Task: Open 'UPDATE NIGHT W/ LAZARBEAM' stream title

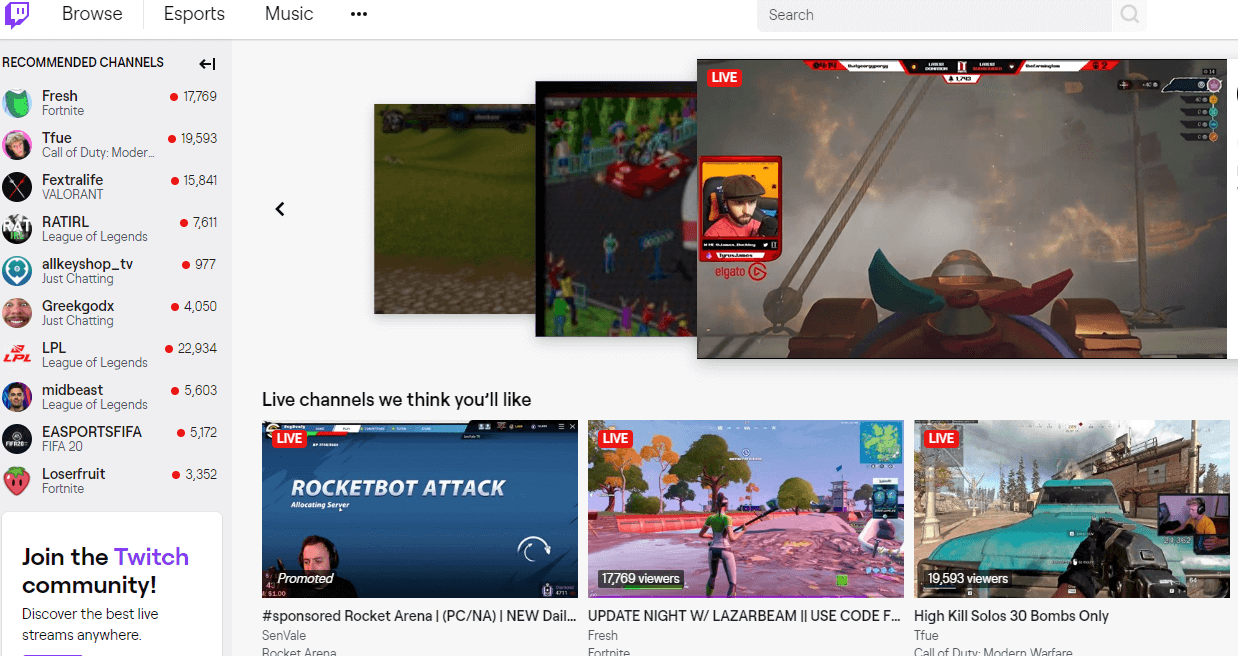Action: tap(746, 616)
